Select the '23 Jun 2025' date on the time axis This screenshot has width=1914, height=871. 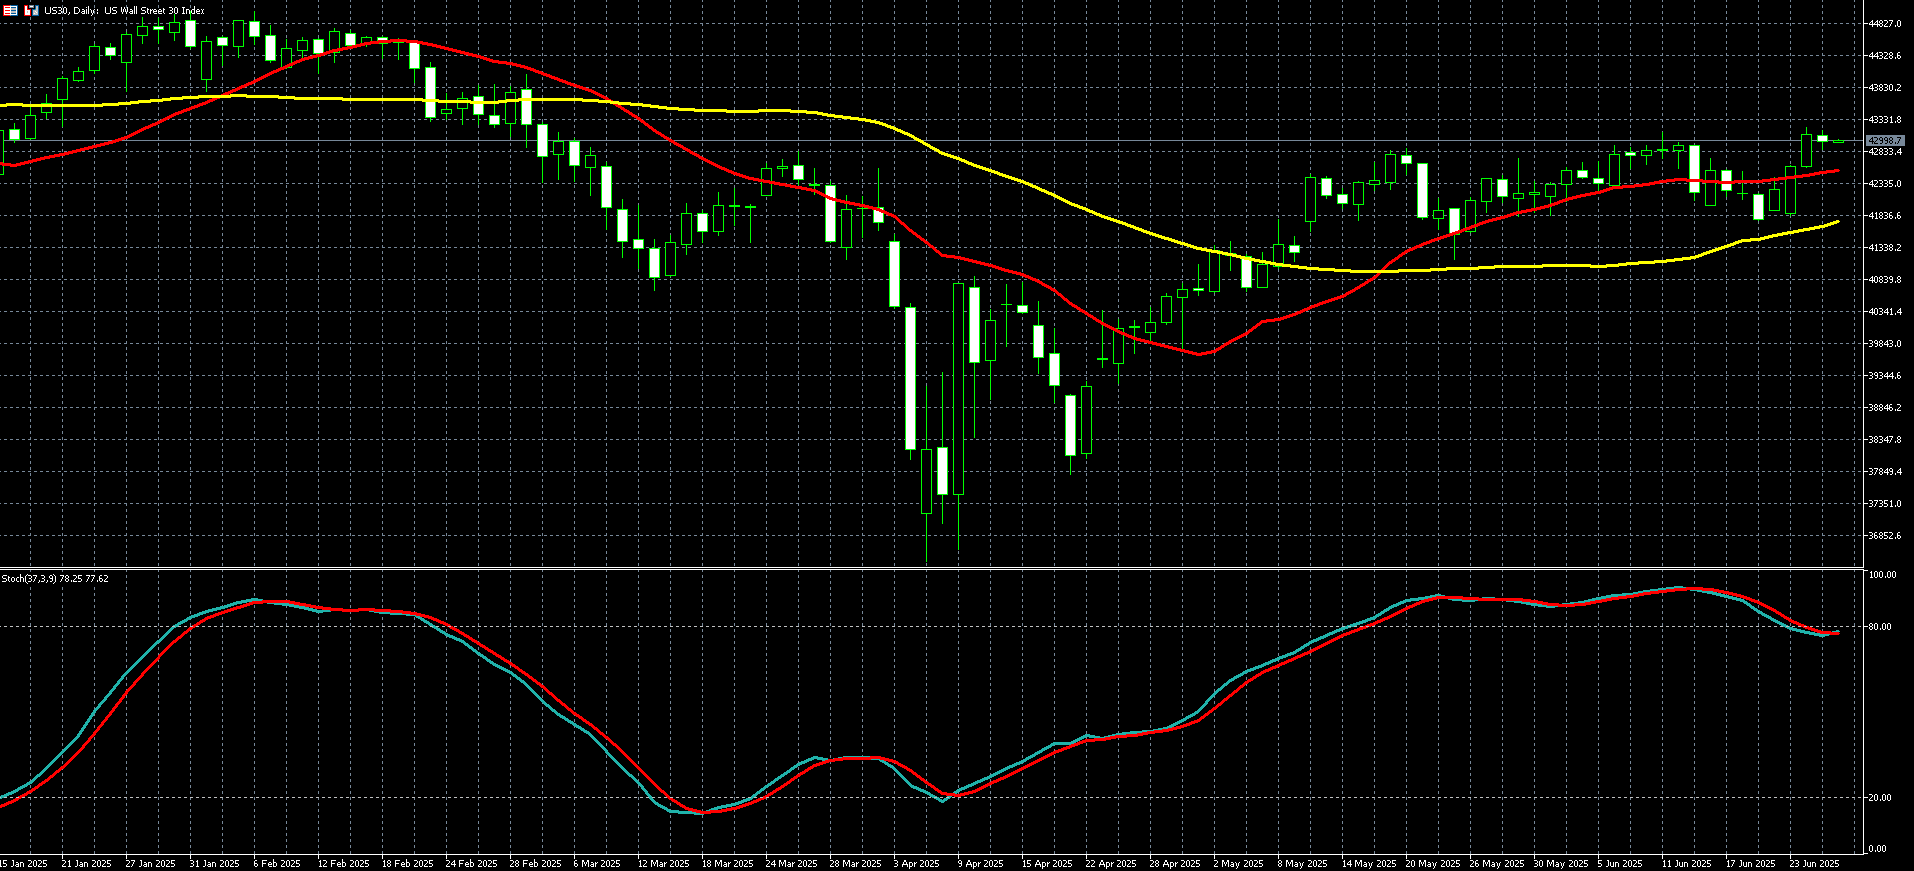[x=1814, y=863]
